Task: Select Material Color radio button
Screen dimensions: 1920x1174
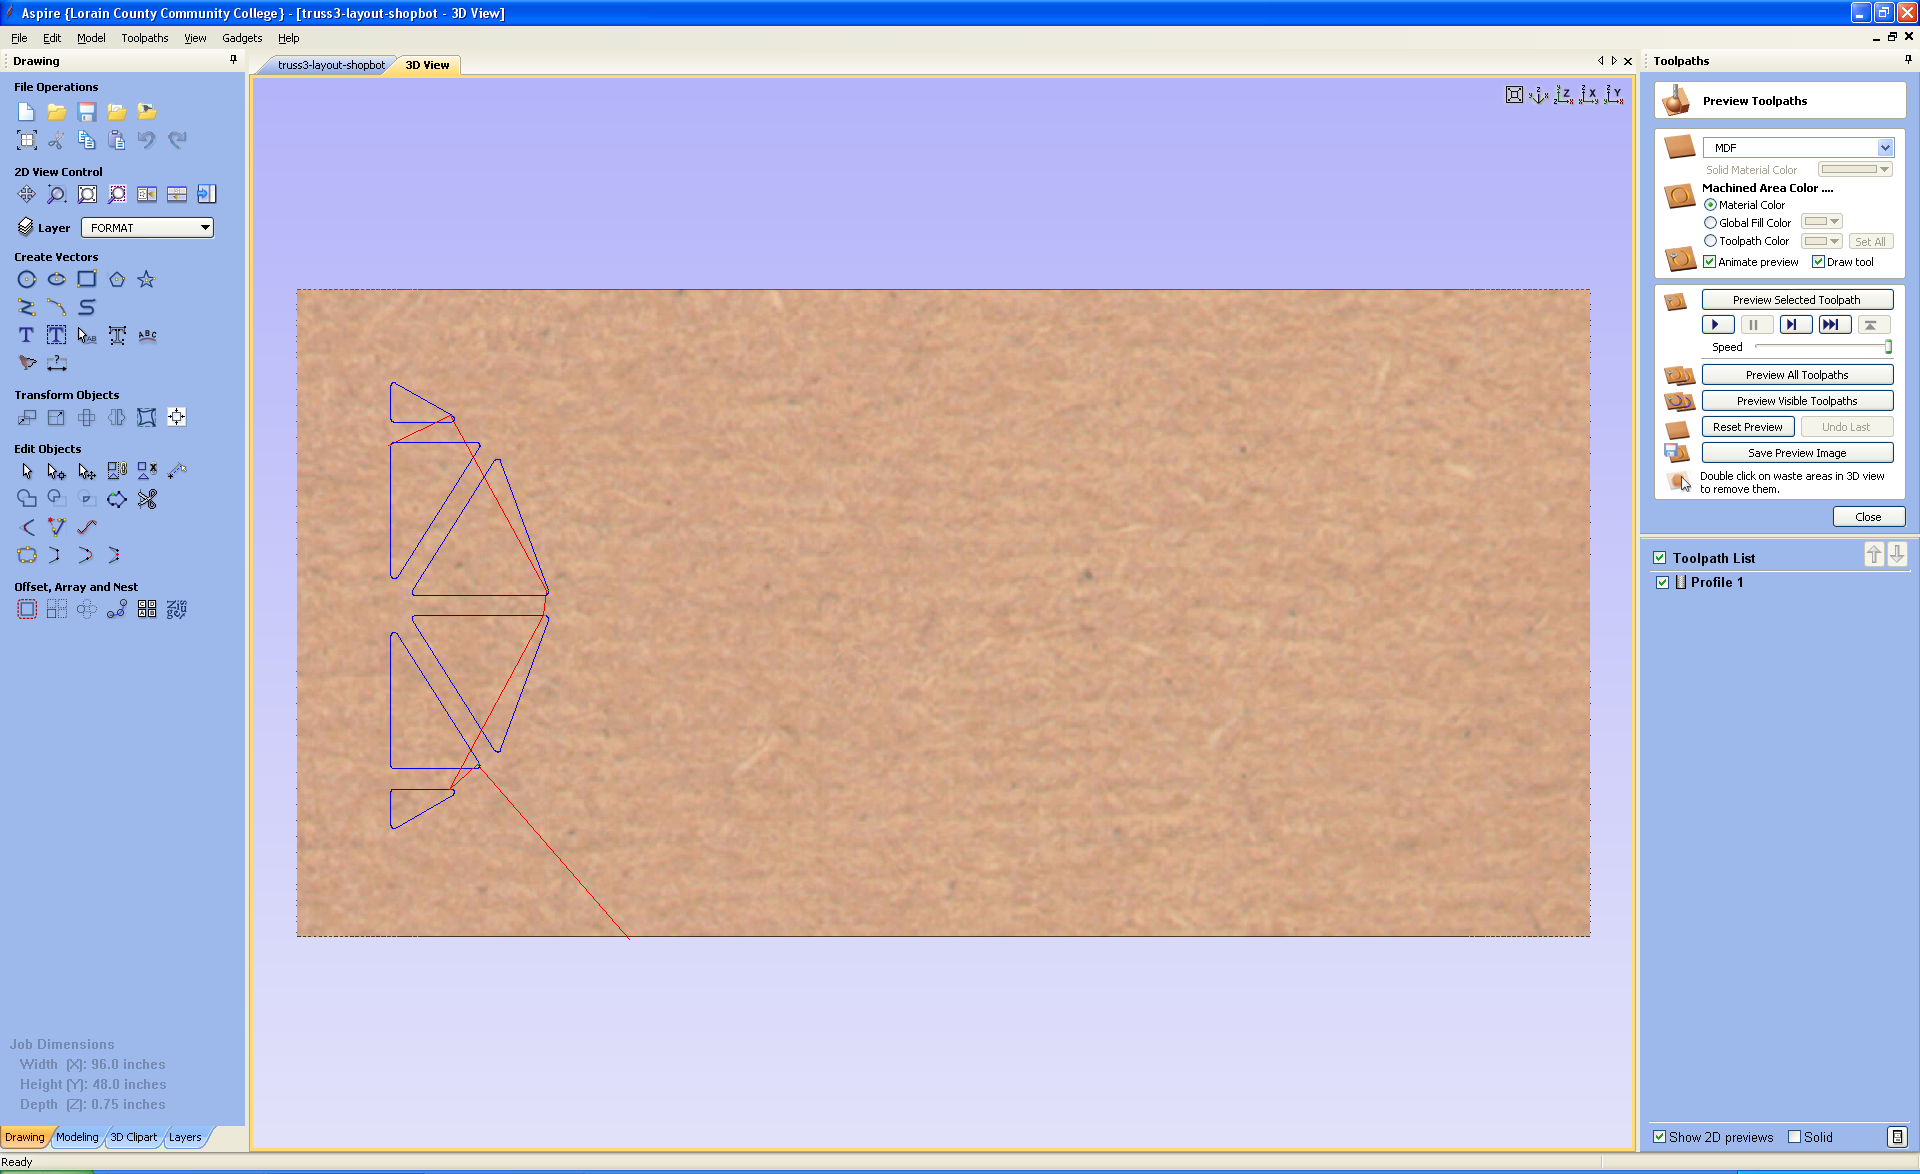Action: [x=1710, y=205]
